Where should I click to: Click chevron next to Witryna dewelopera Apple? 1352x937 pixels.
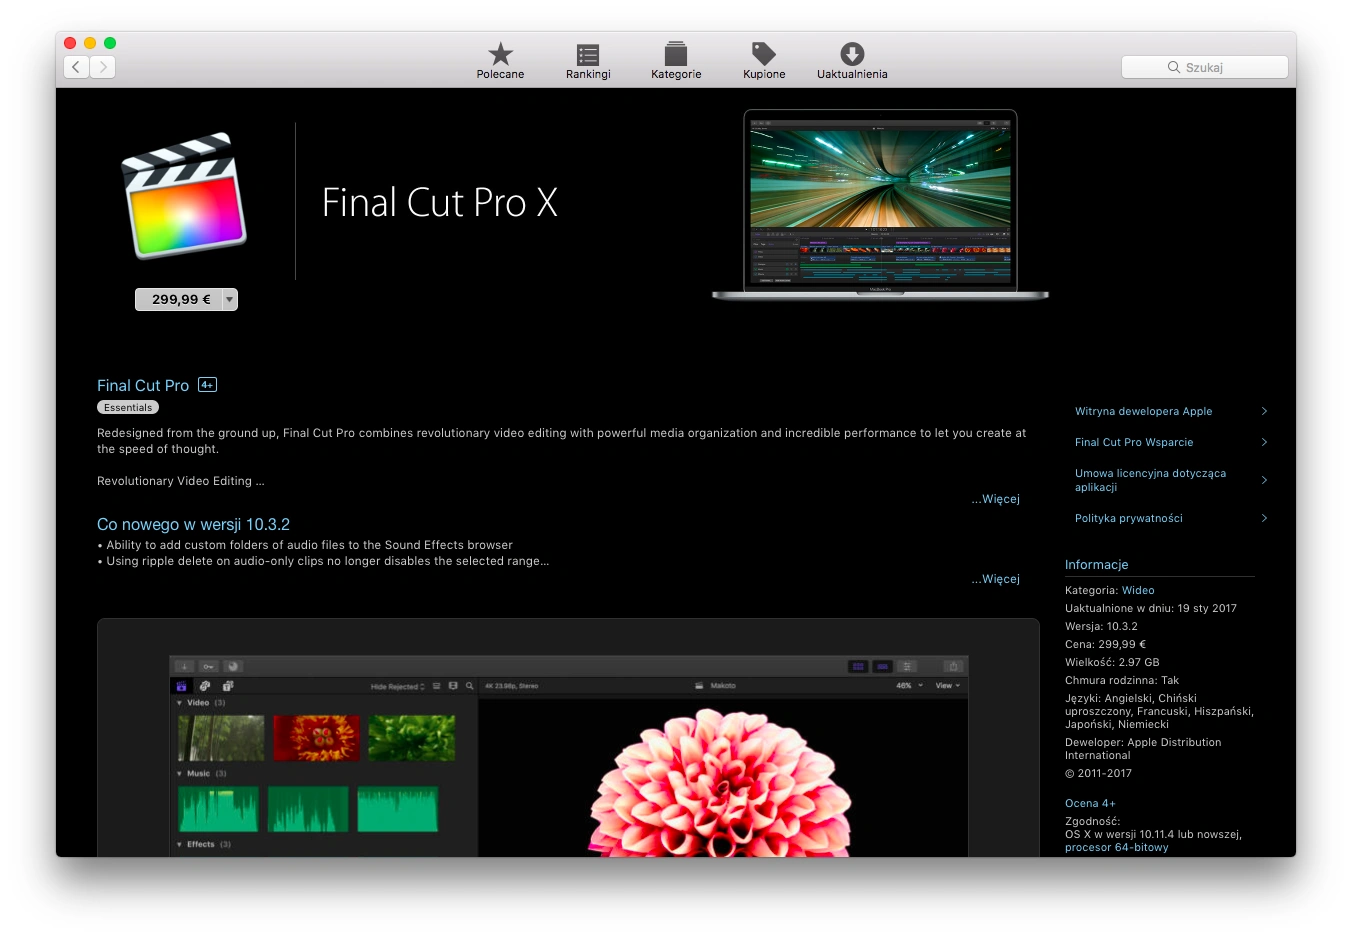[1264, 411]
